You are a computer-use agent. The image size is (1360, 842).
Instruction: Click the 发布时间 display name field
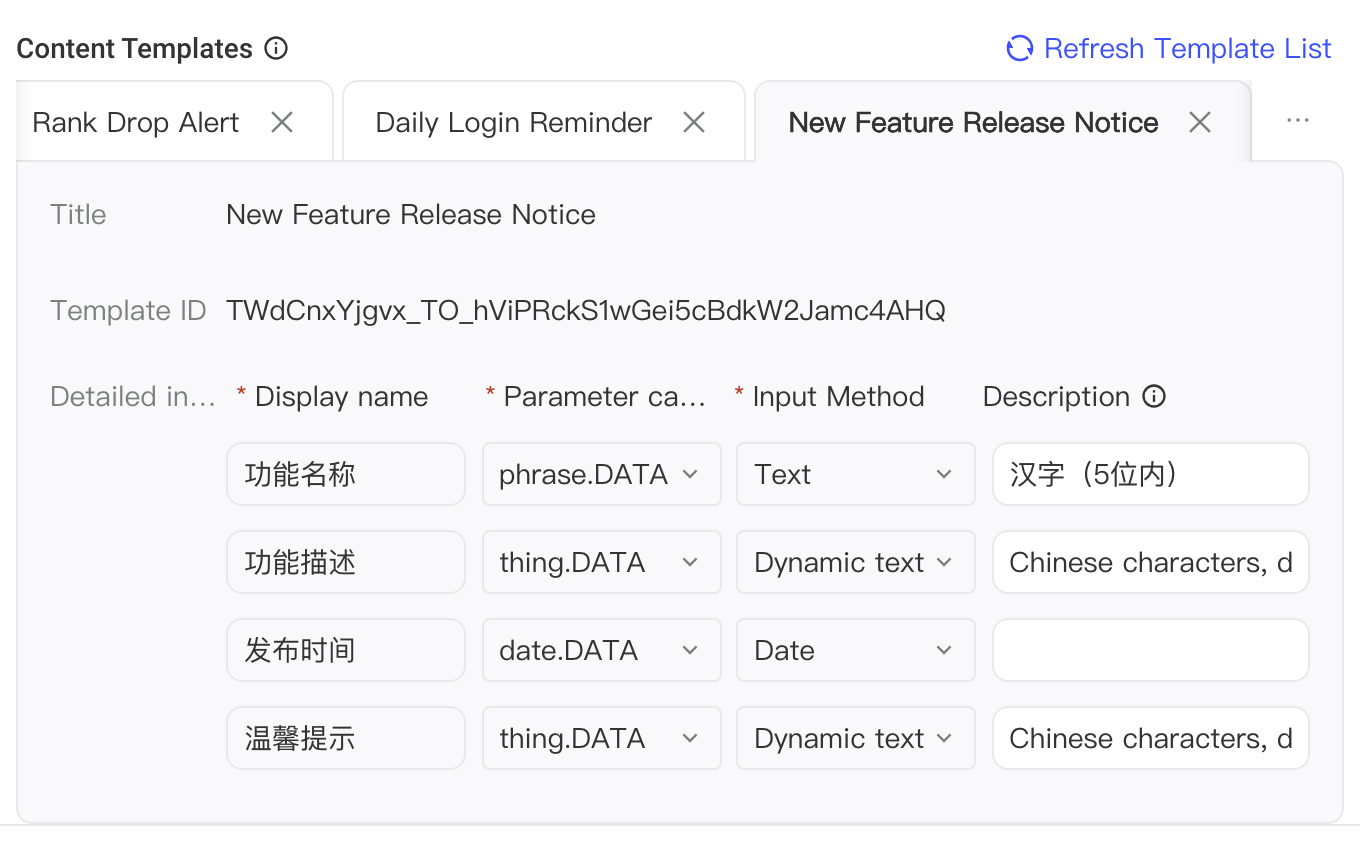tap(346, 650)
